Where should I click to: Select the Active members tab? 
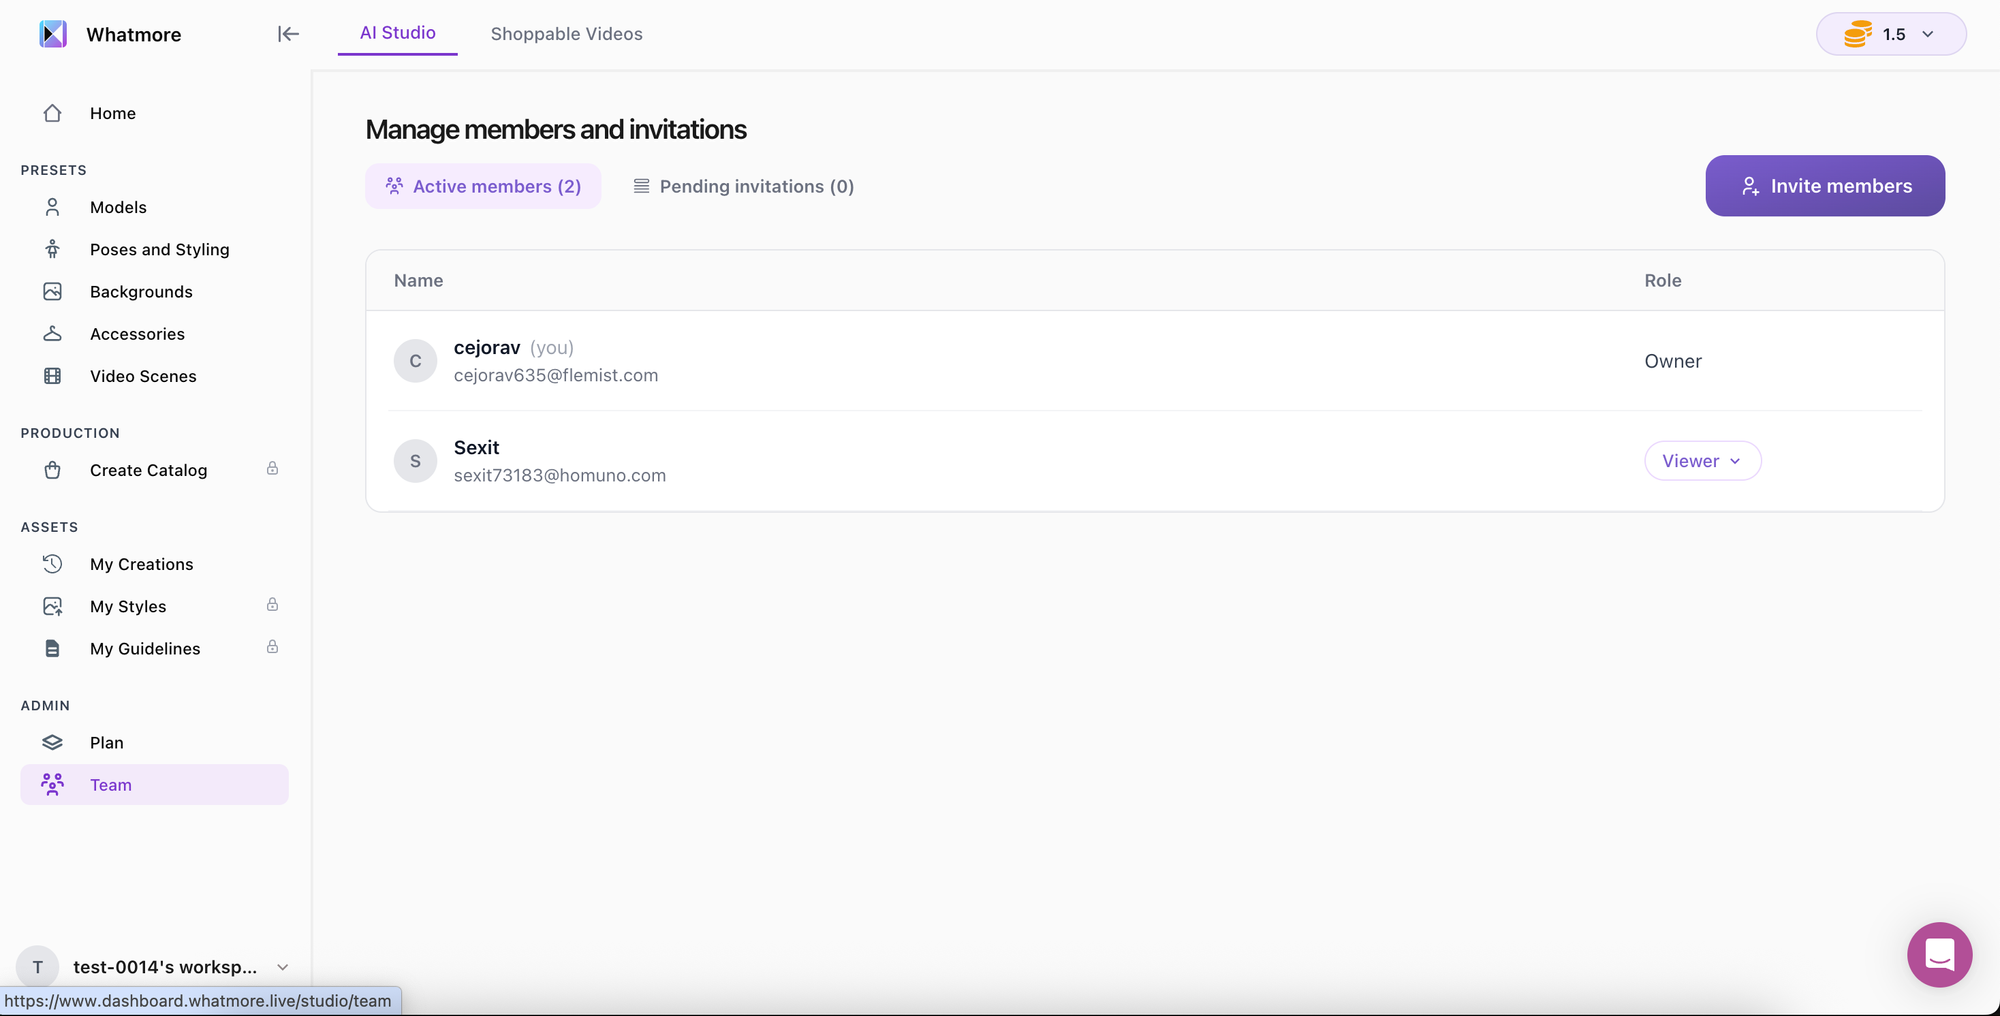[483, 186]
